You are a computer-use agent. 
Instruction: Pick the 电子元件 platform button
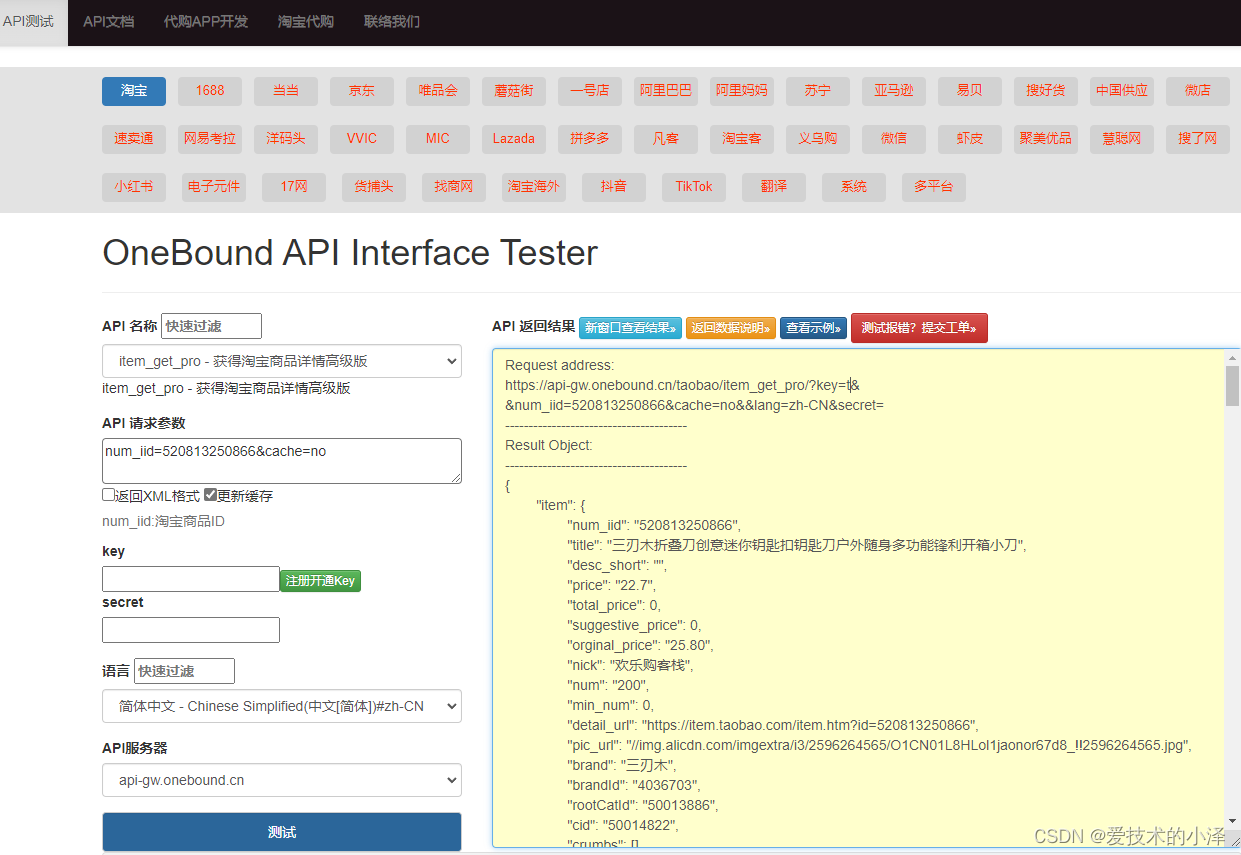point(214,187)
